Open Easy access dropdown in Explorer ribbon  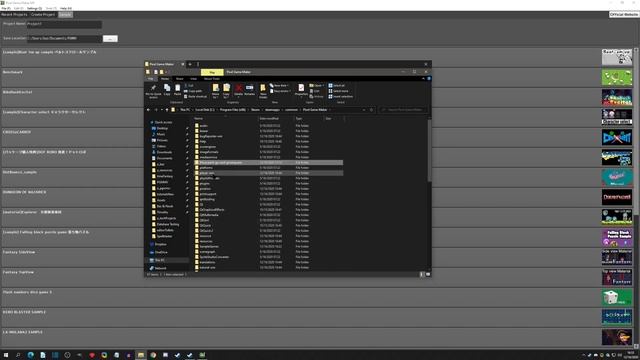pyautogui.click(x=280, y=91)
